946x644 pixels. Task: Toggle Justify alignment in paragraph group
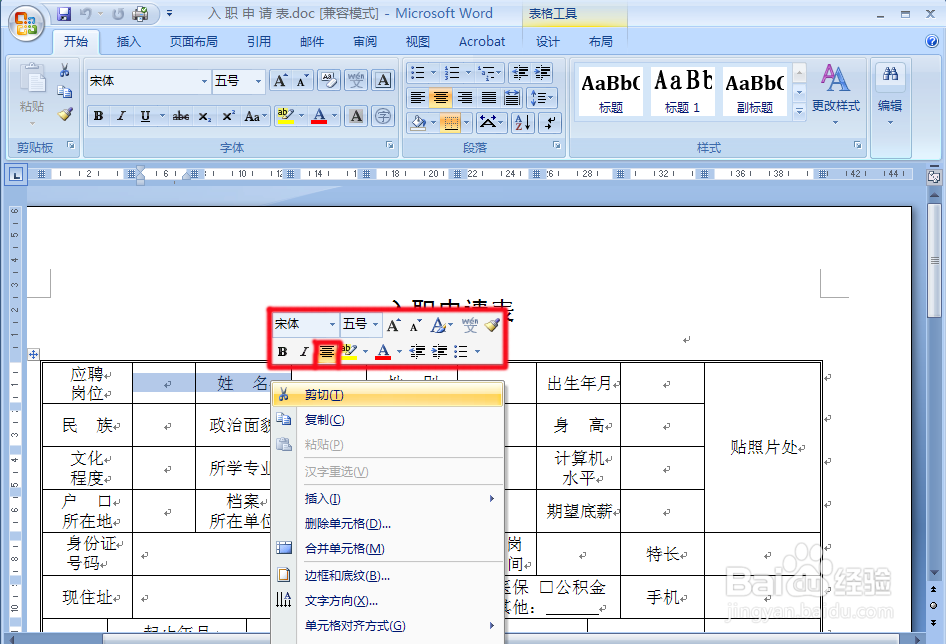coord(489,98)
